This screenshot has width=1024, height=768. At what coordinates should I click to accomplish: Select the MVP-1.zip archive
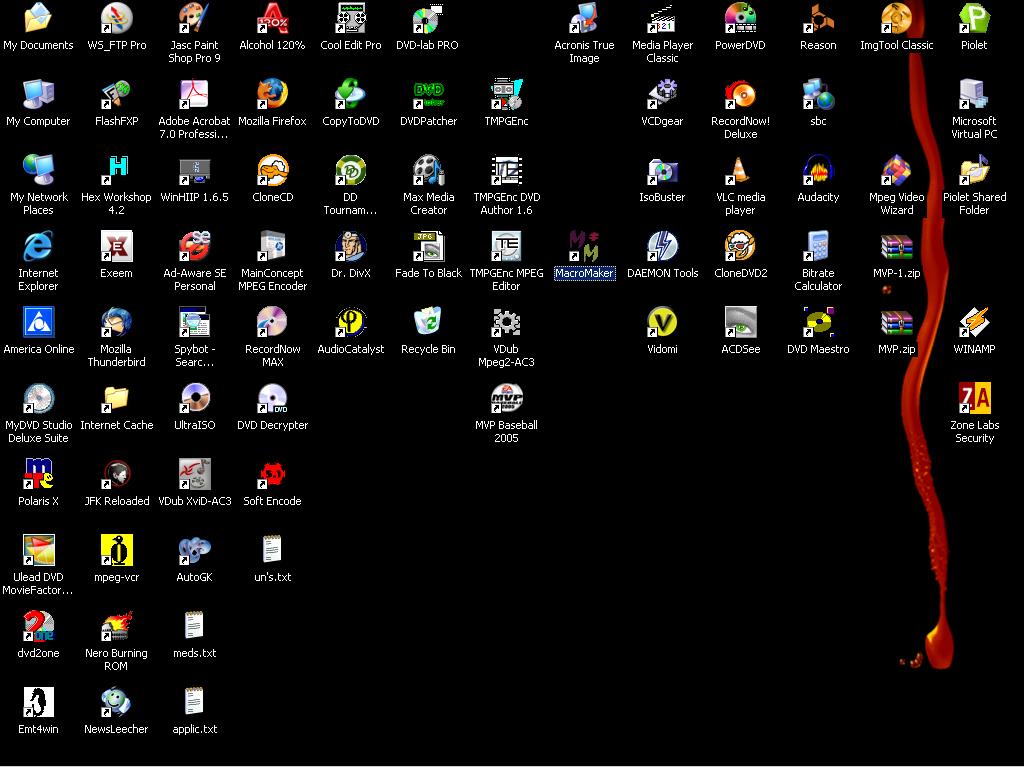click(x=897, y=246)
